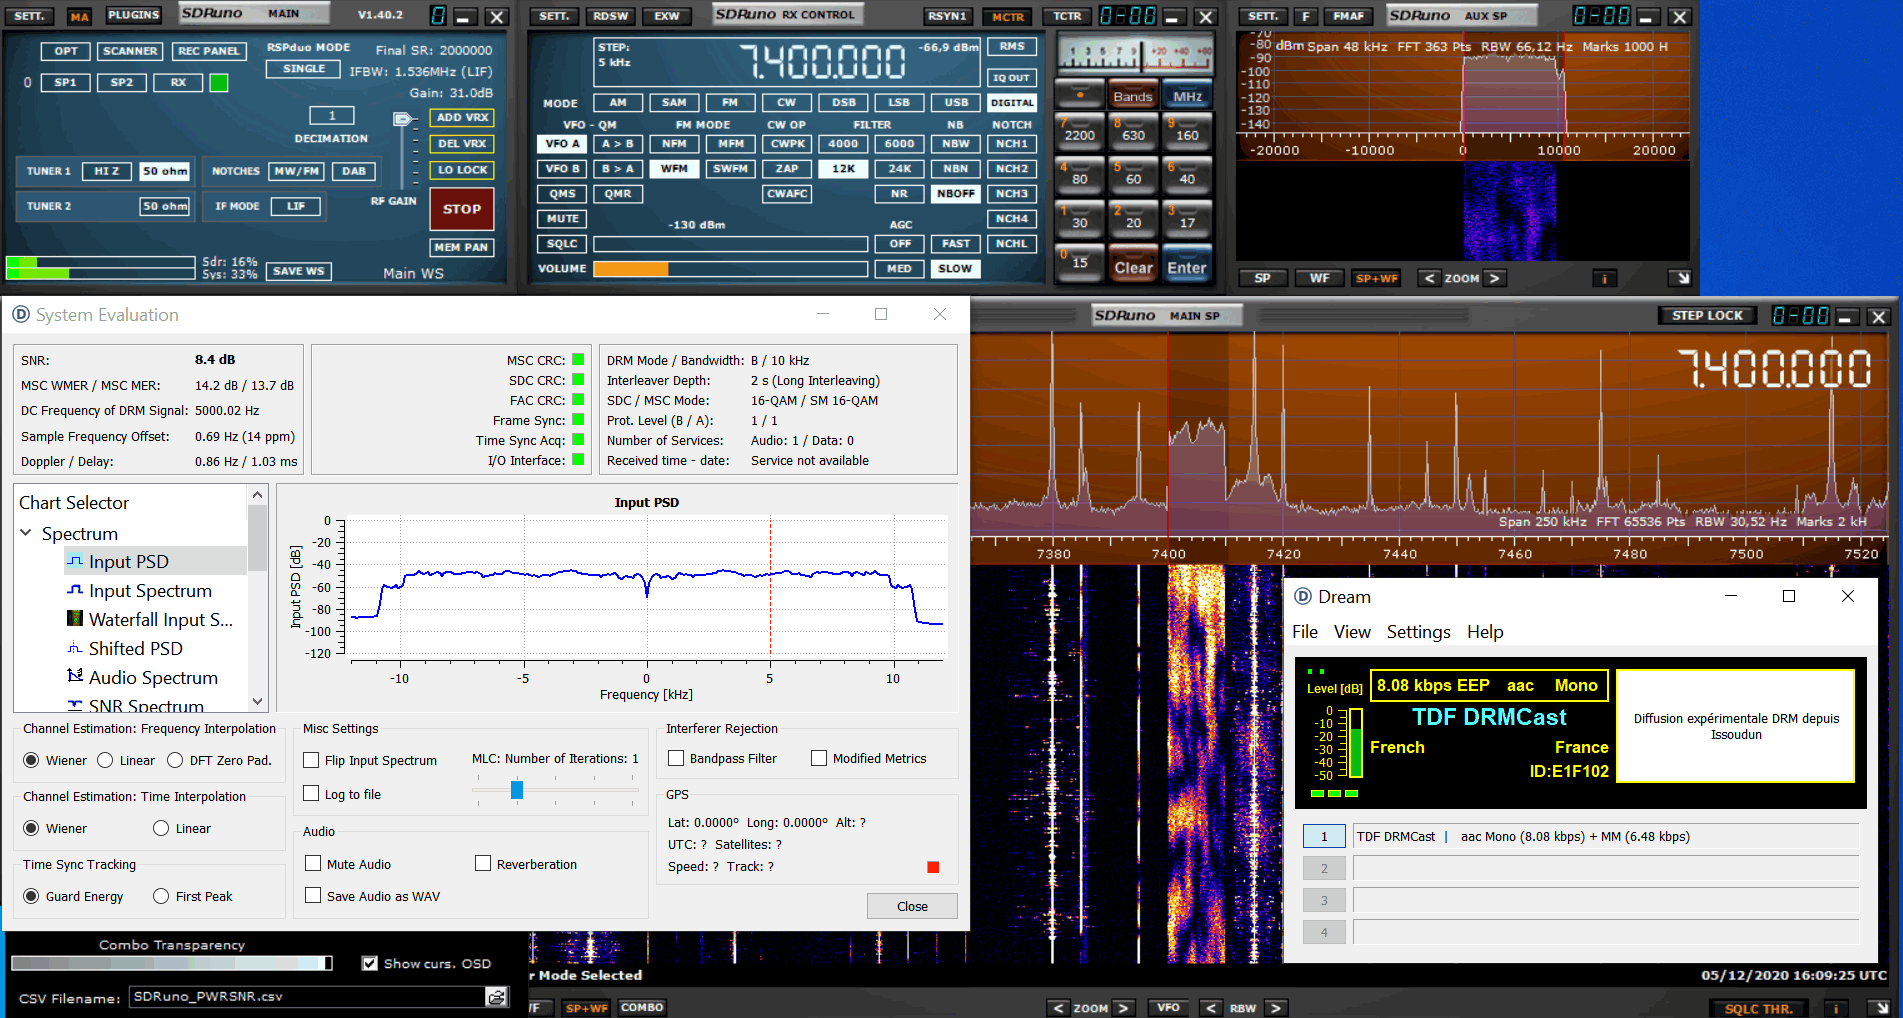
Task: Click the decimal point keypad button
Action: [1079, 94]
